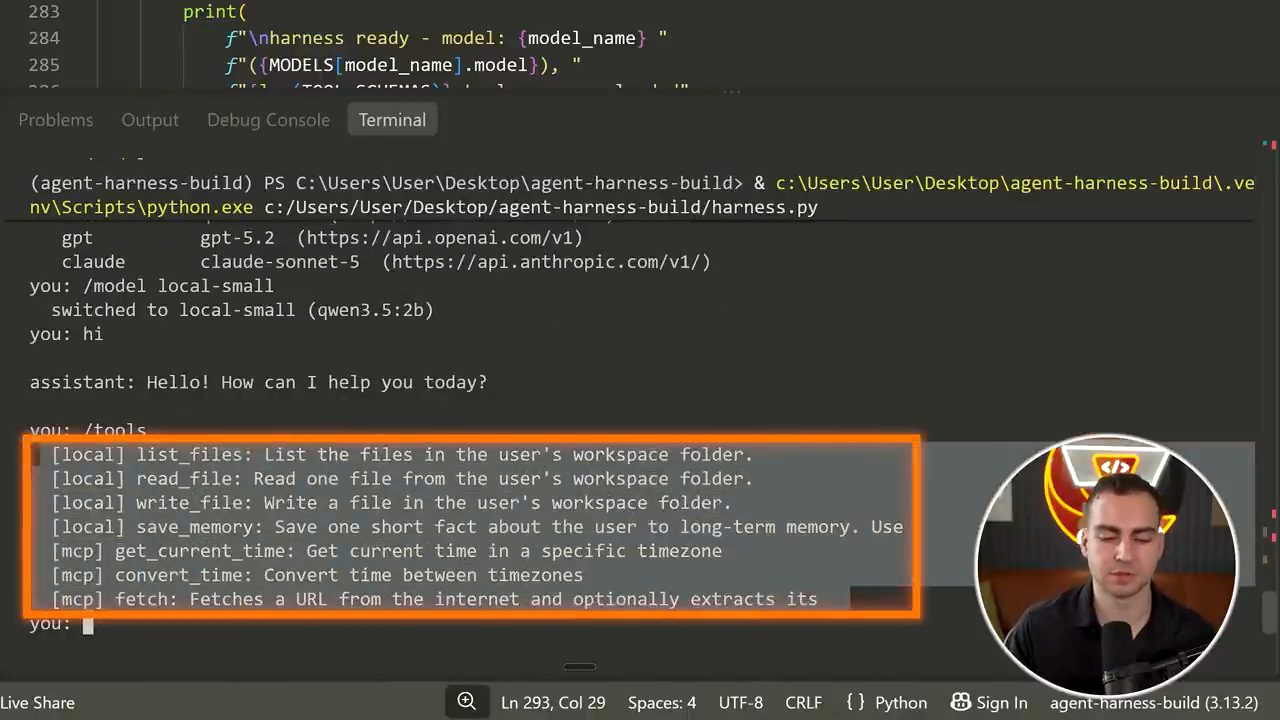Click the '[local] list_files' tool line

coord(402,455)
